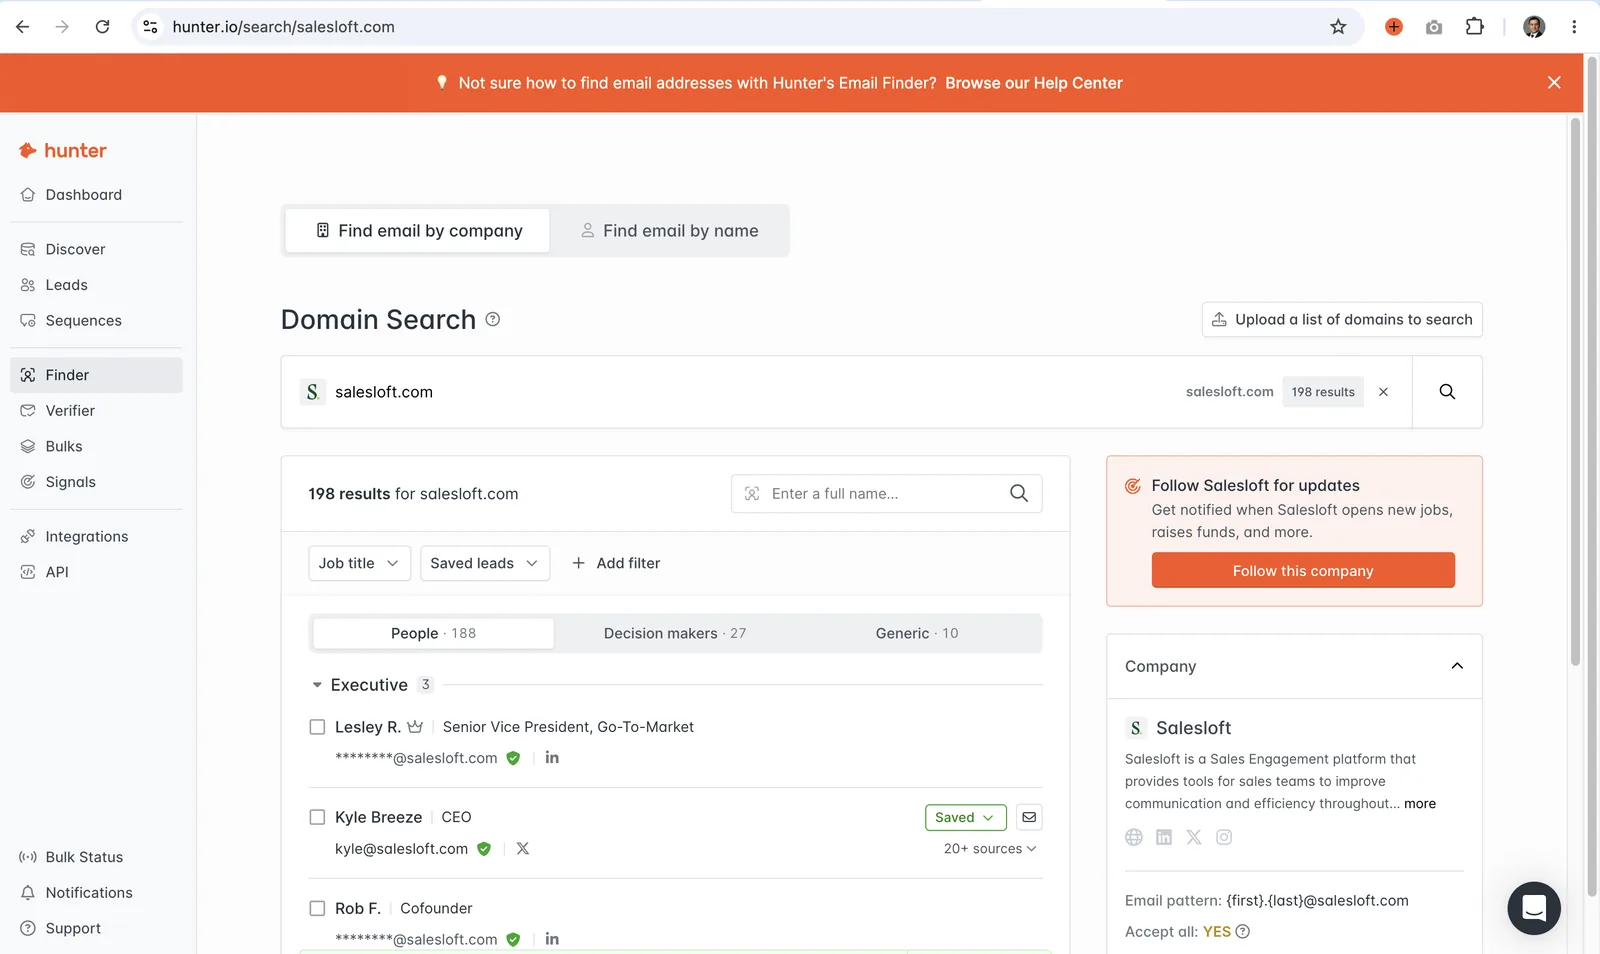The width and height of the screenshot is (1600, 954).
Task: Click Add filter
Action: [616, 563]
